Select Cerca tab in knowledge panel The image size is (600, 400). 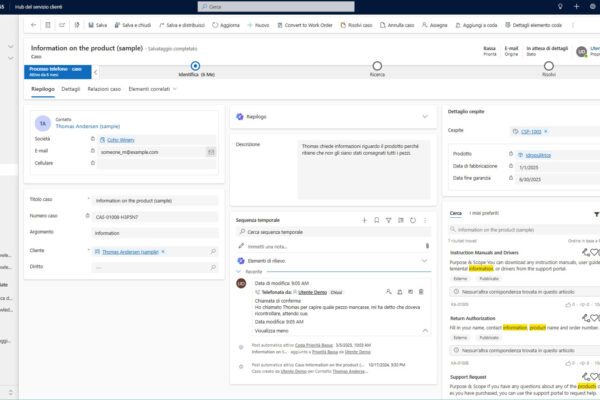pos(455,213)
